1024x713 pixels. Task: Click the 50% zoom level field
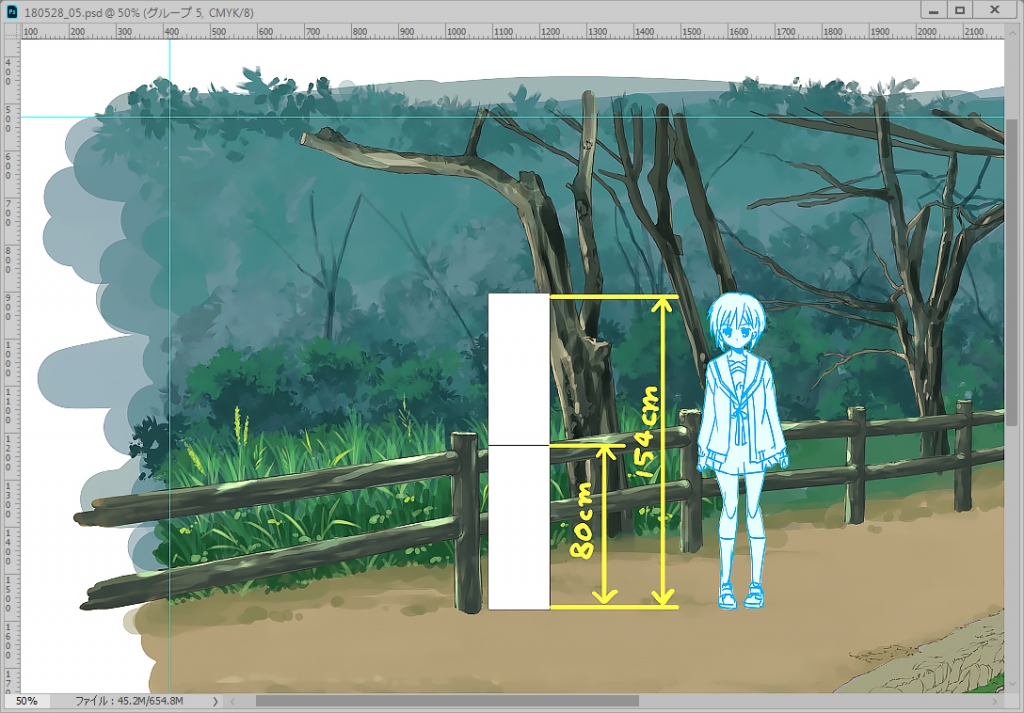[x=27, y=701]
